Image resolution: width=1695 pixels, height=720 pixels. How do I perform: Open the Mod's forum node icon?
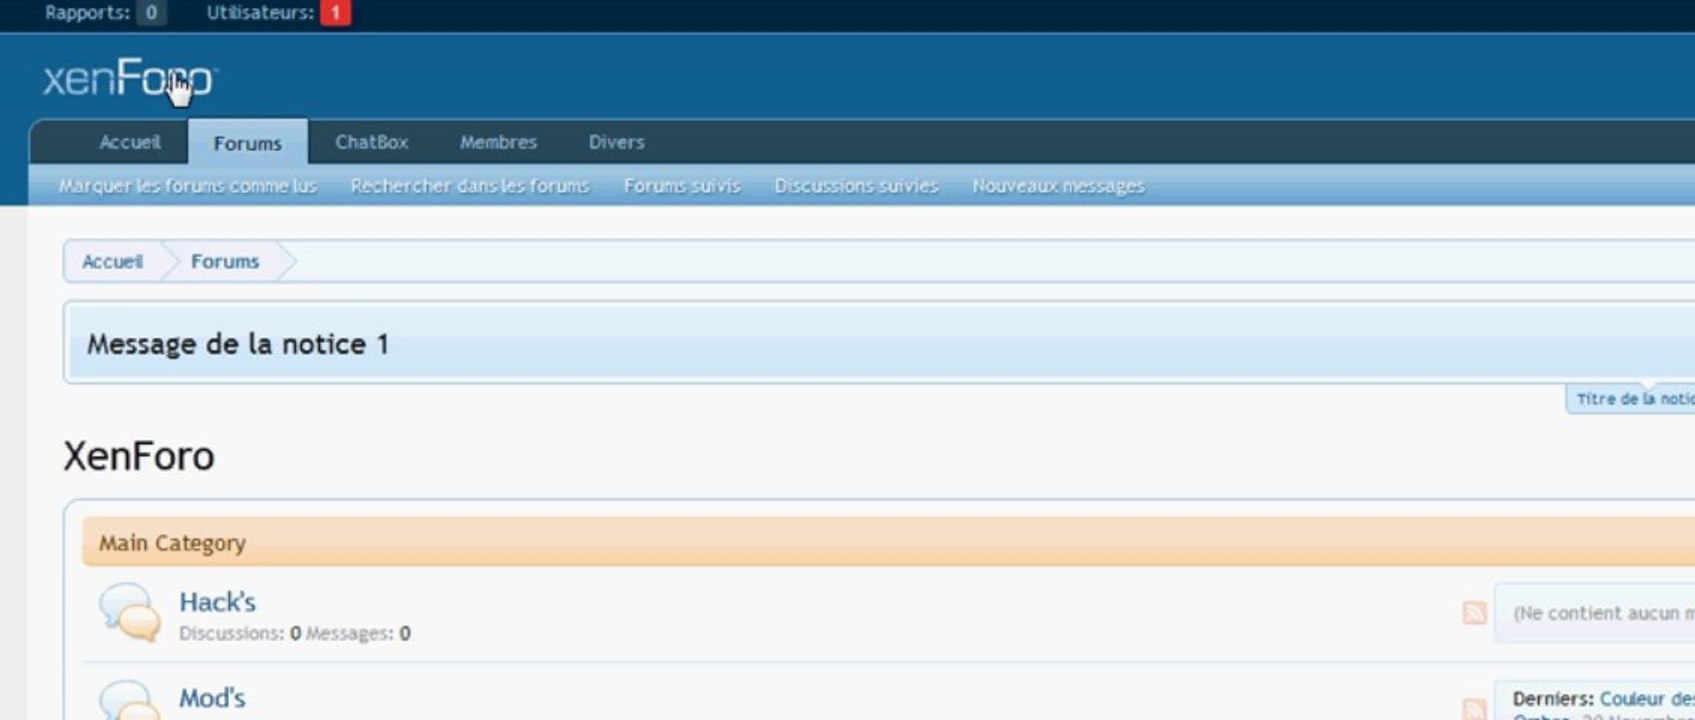click(x=129, y=700)
